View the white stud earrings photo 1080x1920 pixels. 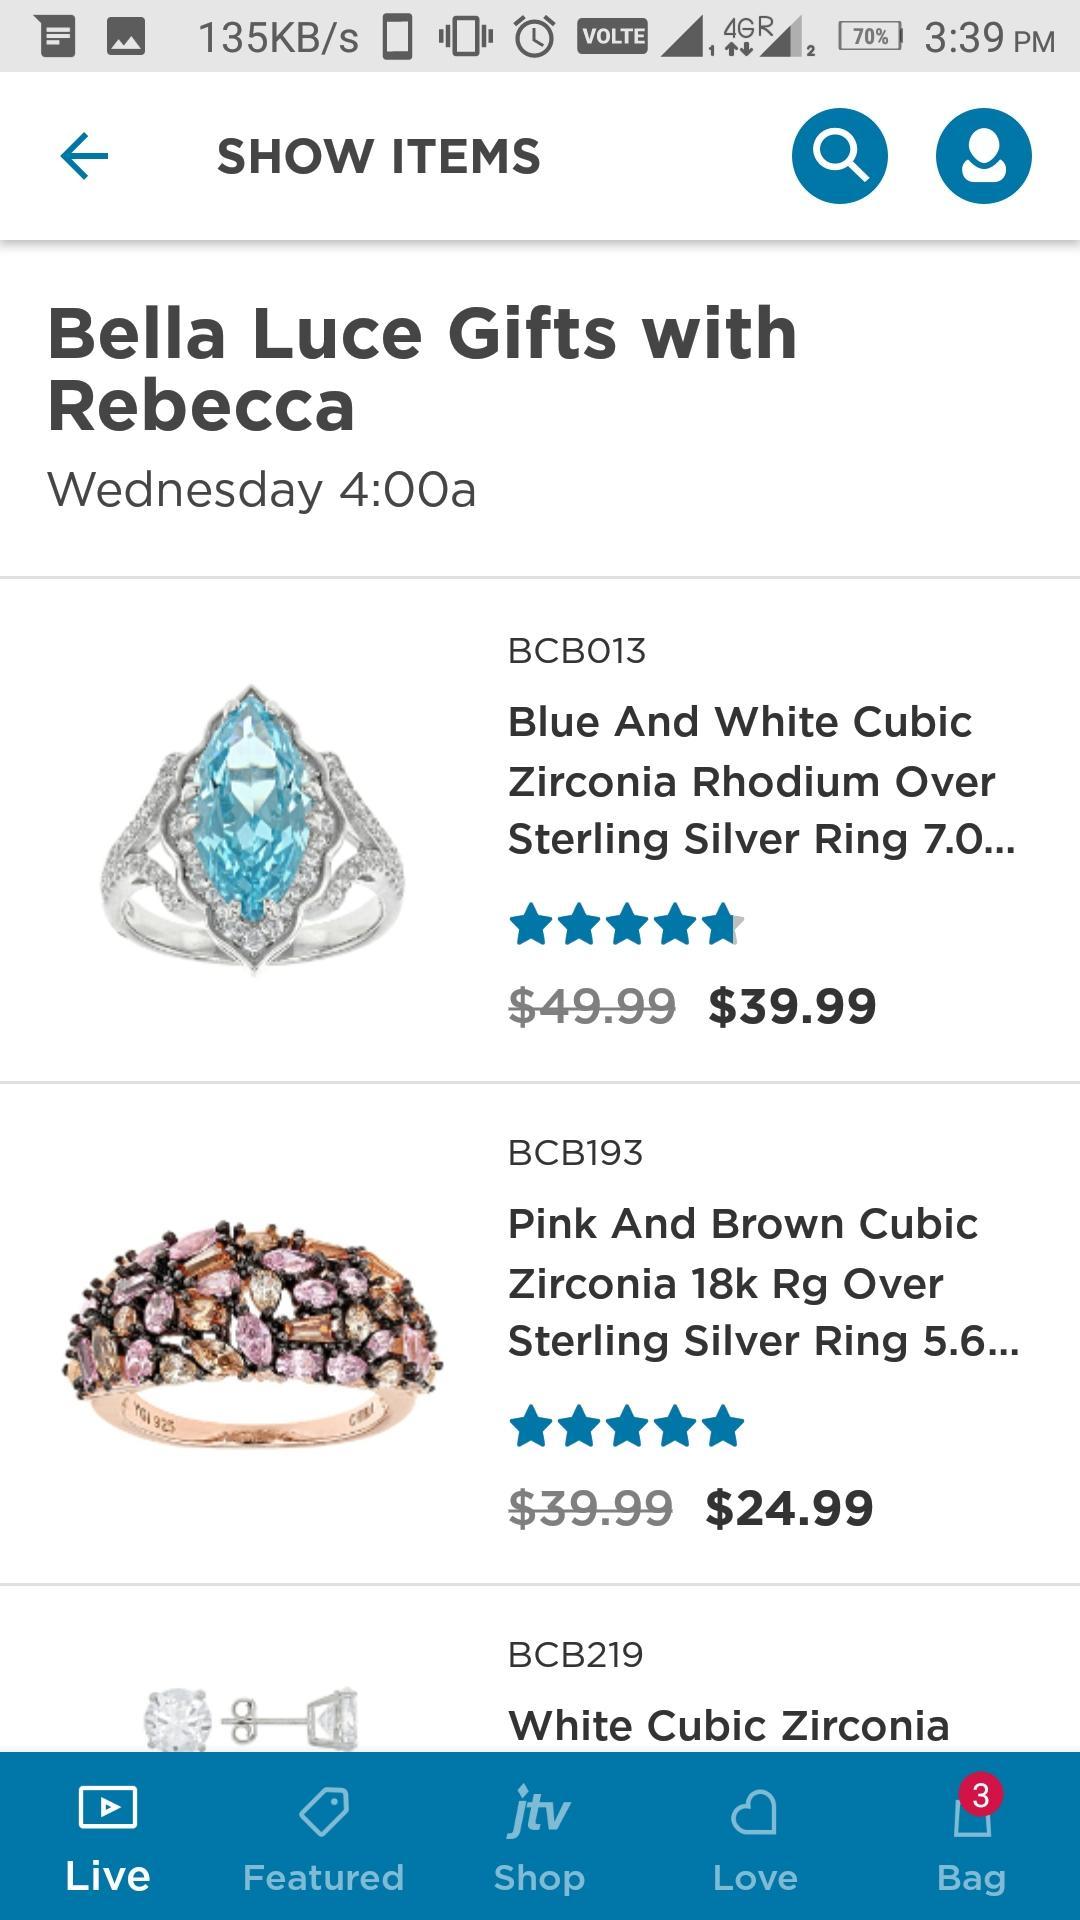(x=252, y=1718)
